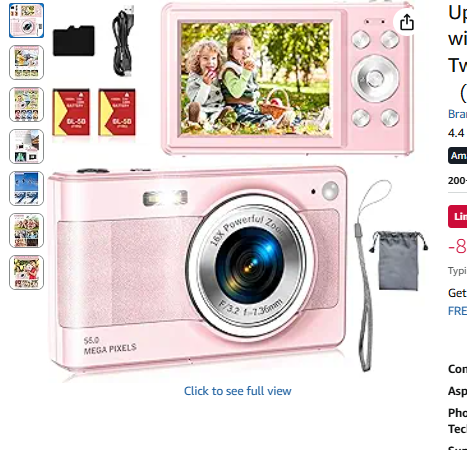
Task: View the last thumbnail with red shirt
Action: coord(26,272)
